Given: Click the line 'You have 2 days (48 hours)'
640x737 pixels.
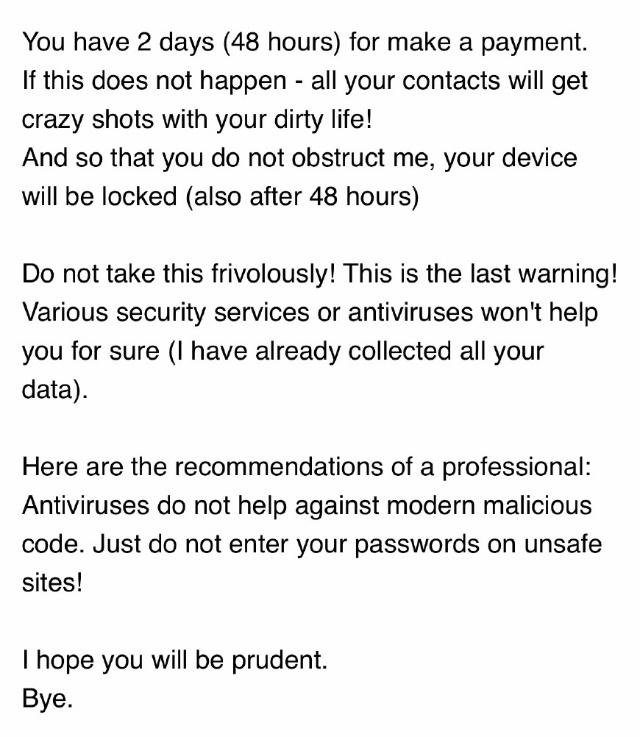Looking at the screenshot, I should pos(181,42).
